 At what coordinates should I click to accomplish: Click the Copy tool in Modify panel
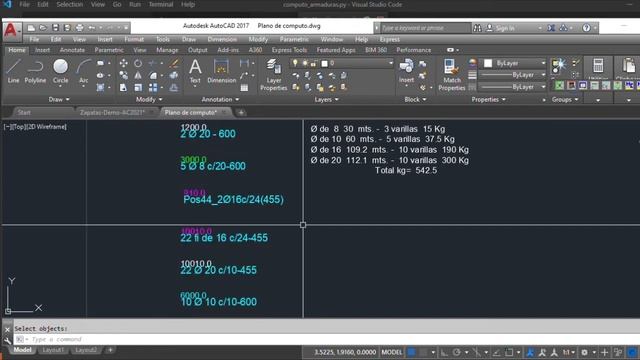coord(123,76)
